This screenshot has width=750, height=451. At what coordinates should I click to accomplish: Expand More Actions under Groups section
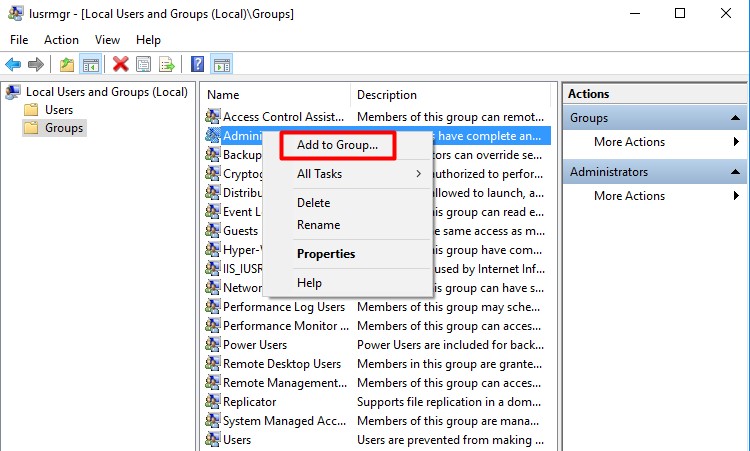[629, 142]
